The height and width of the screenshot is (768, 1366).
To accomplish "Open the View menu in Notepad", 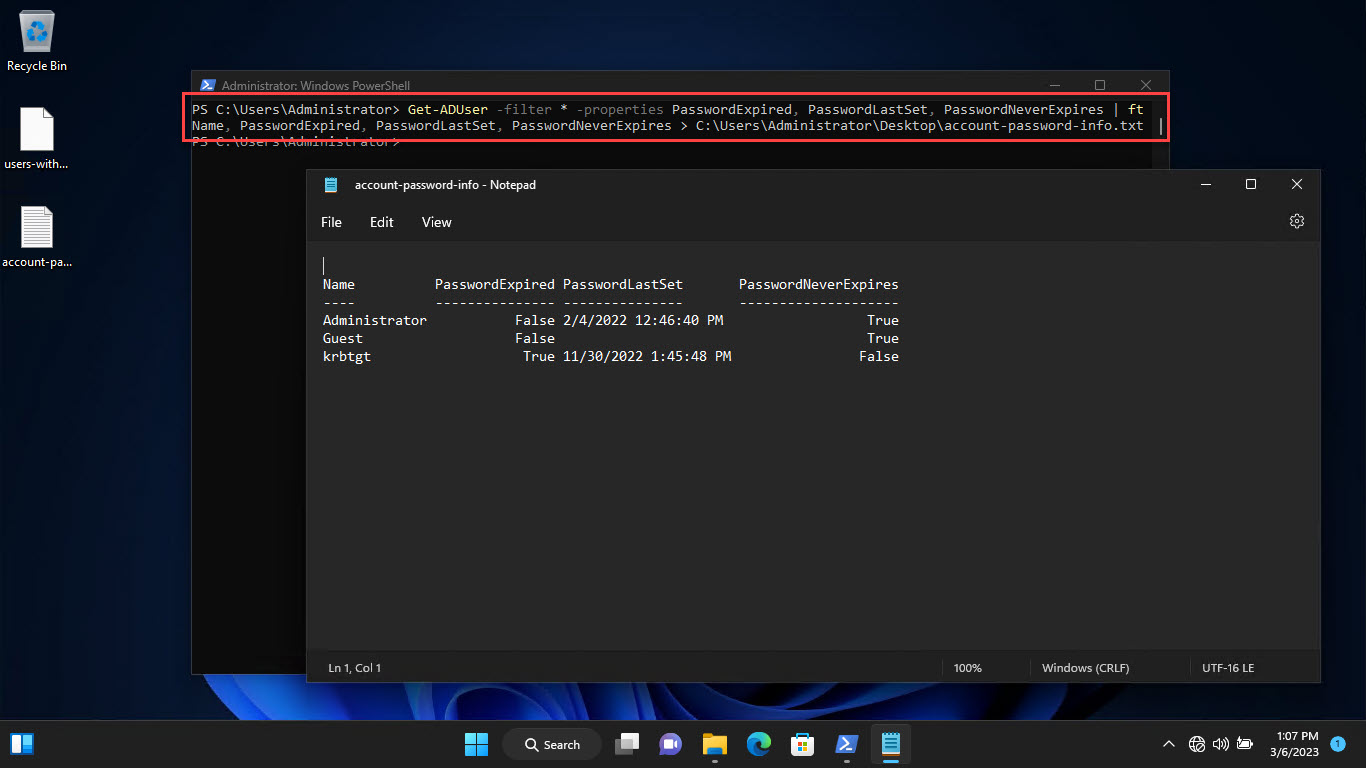I will pos(437,222).
